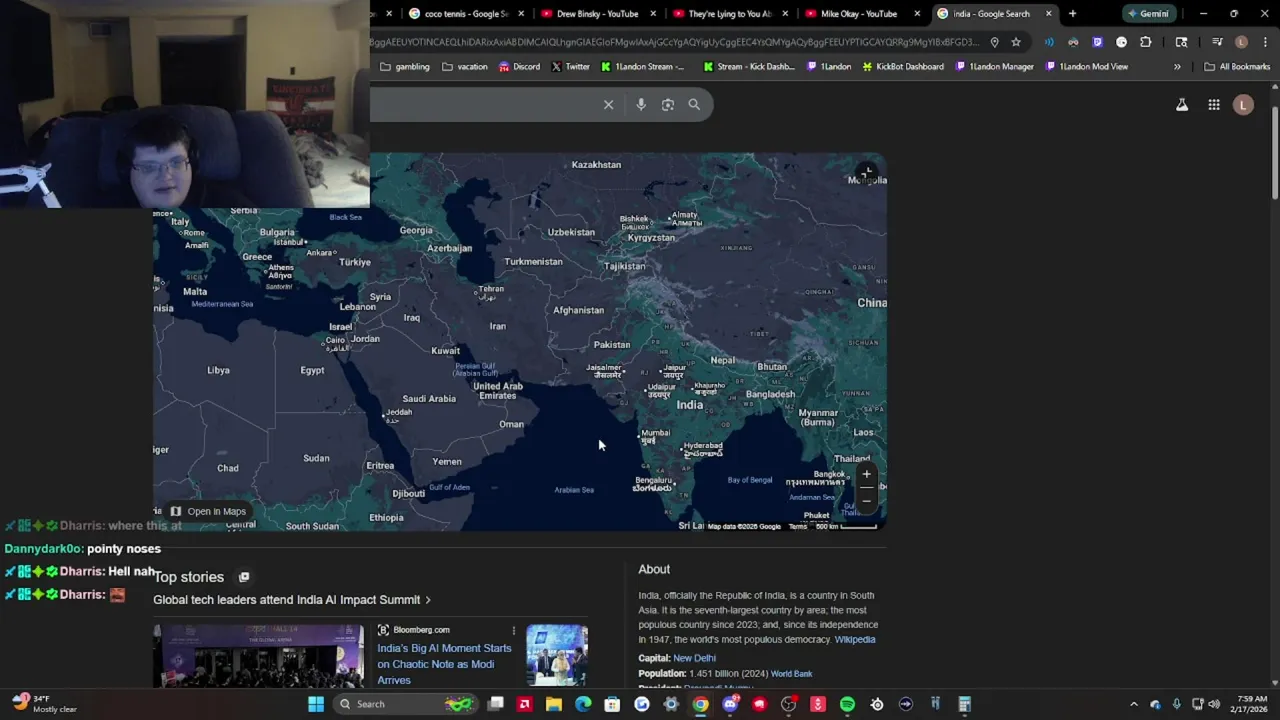1280x720 pixels.
Task: Open the gambling bookmarks folder
Action: click(x=405, y=67)
